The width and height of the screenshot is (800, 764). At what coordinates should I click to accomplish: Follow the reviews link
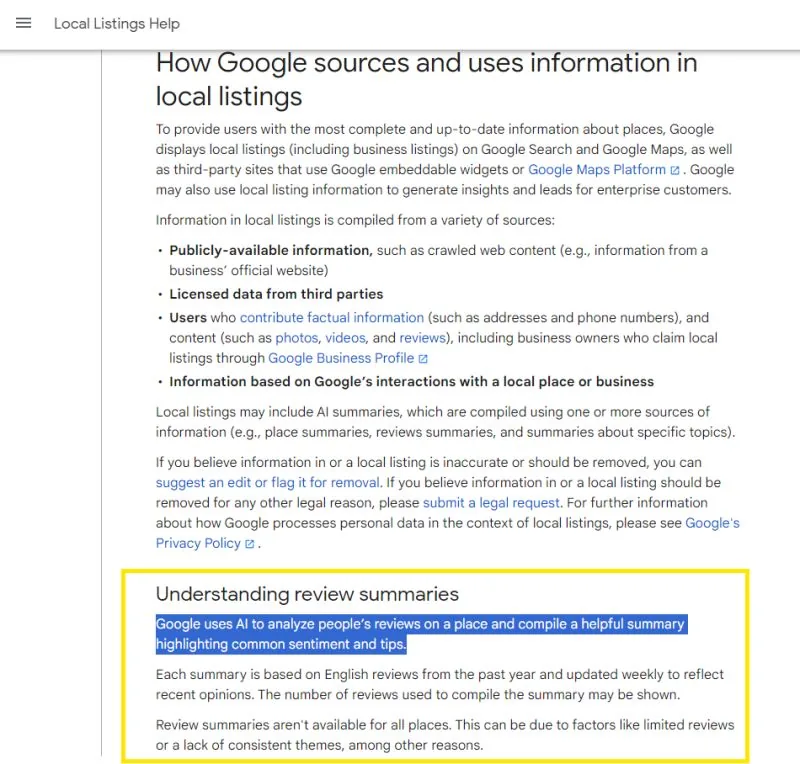point(422,338)
